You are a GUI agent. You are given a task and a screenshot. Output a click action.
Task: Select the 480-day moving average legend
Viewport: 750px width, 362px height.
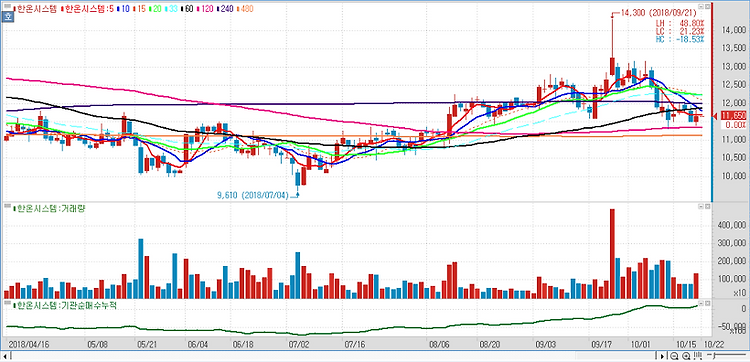tap(245, 9)
